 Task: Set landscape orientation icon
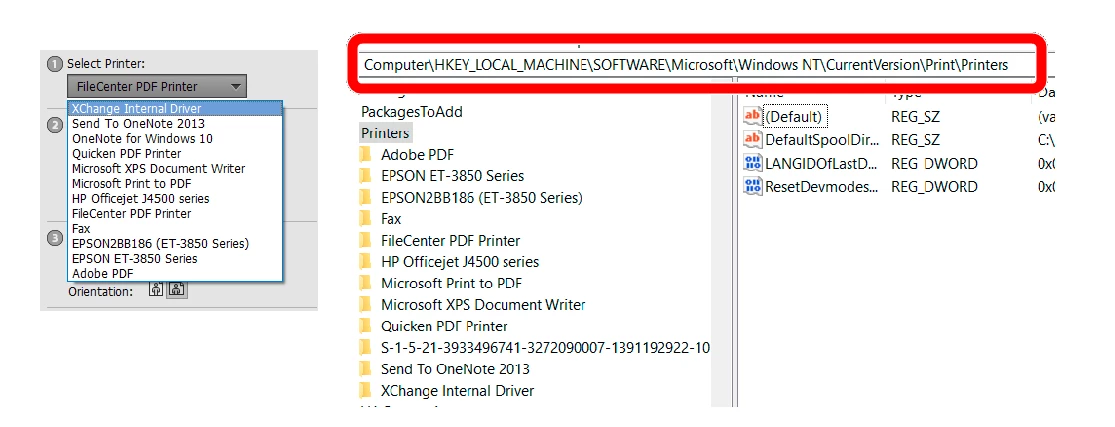pyautogui.click(x=176, y=290)
